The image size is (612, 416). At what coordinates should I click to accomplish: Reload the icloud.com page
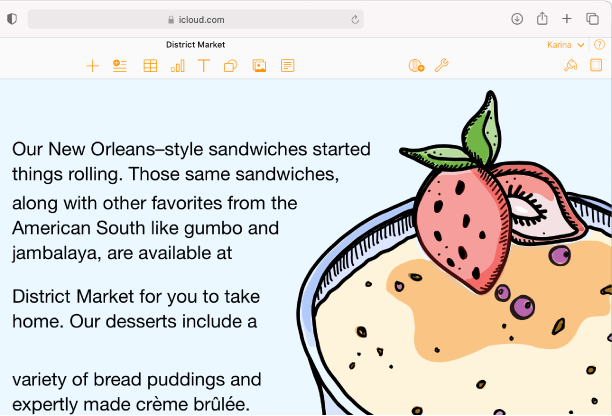point(355,20)
